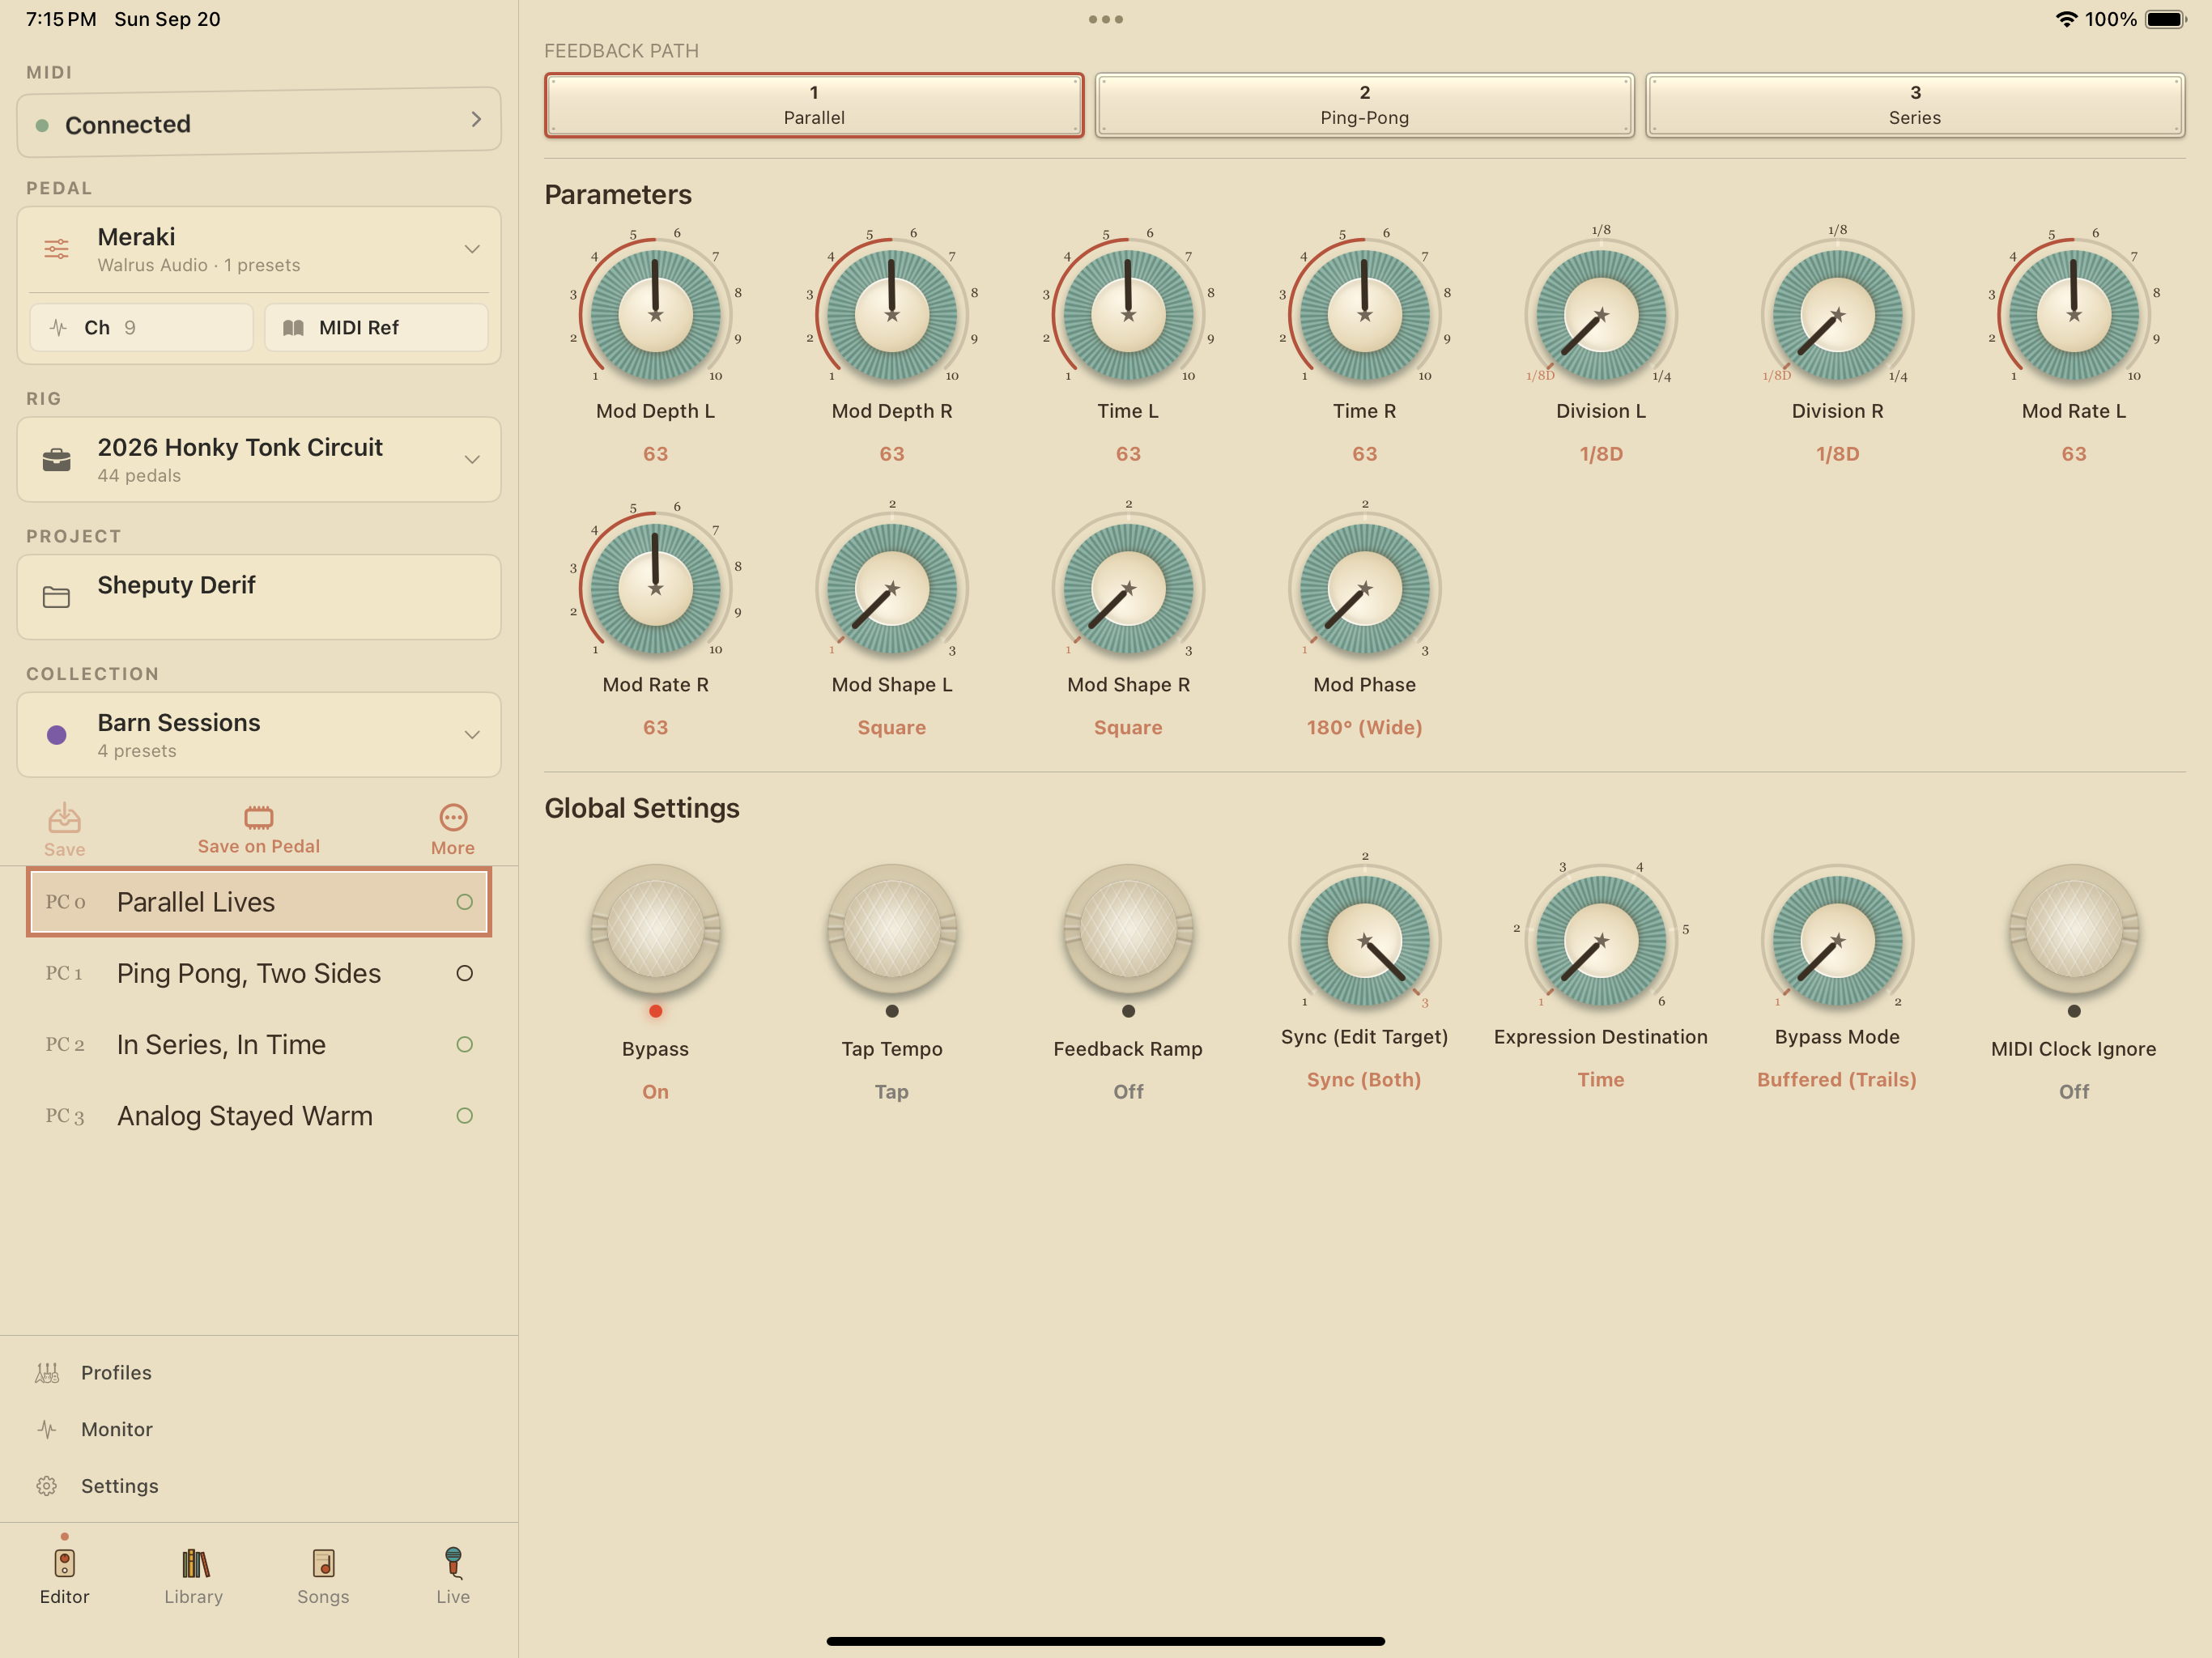Image resolution: width=2212 pixels, height=1658 pixels.
Task: Click the Division L knob
Action: pyautogui.click(x=1601, y=314)
